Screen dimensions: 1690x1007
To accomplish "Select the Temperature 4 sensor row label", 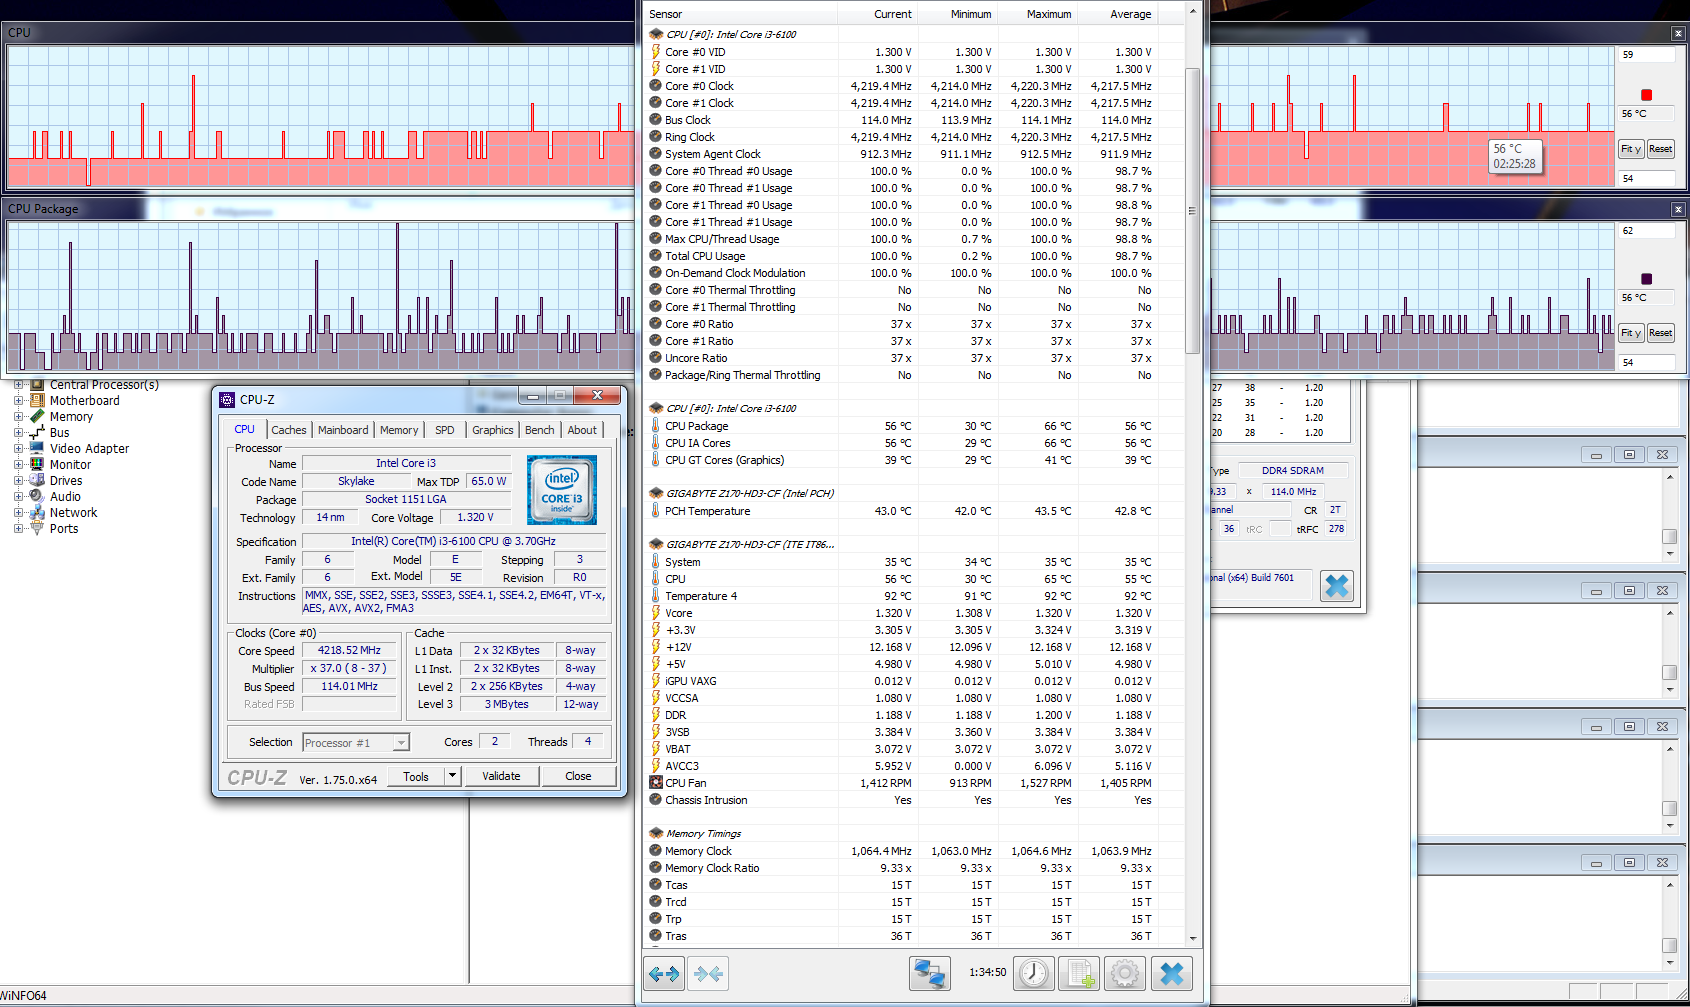I will click(701, 596).
